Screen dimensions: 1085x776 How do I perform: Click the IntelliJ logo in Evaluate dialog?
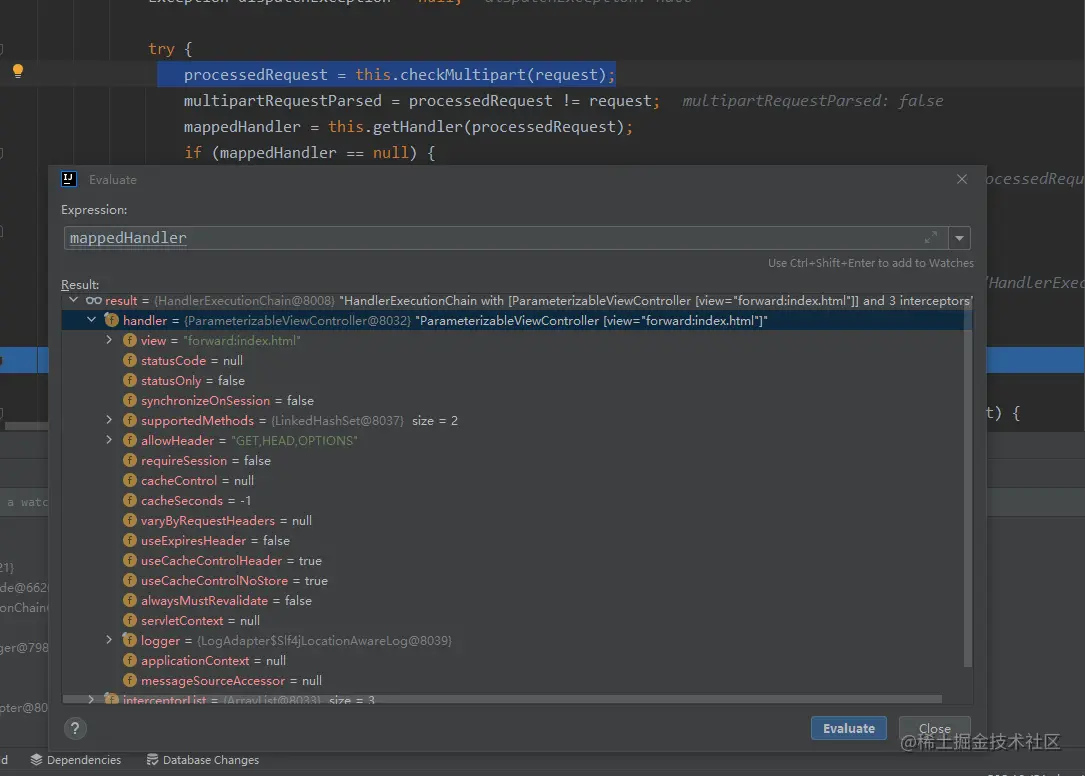tap(69, 179)
